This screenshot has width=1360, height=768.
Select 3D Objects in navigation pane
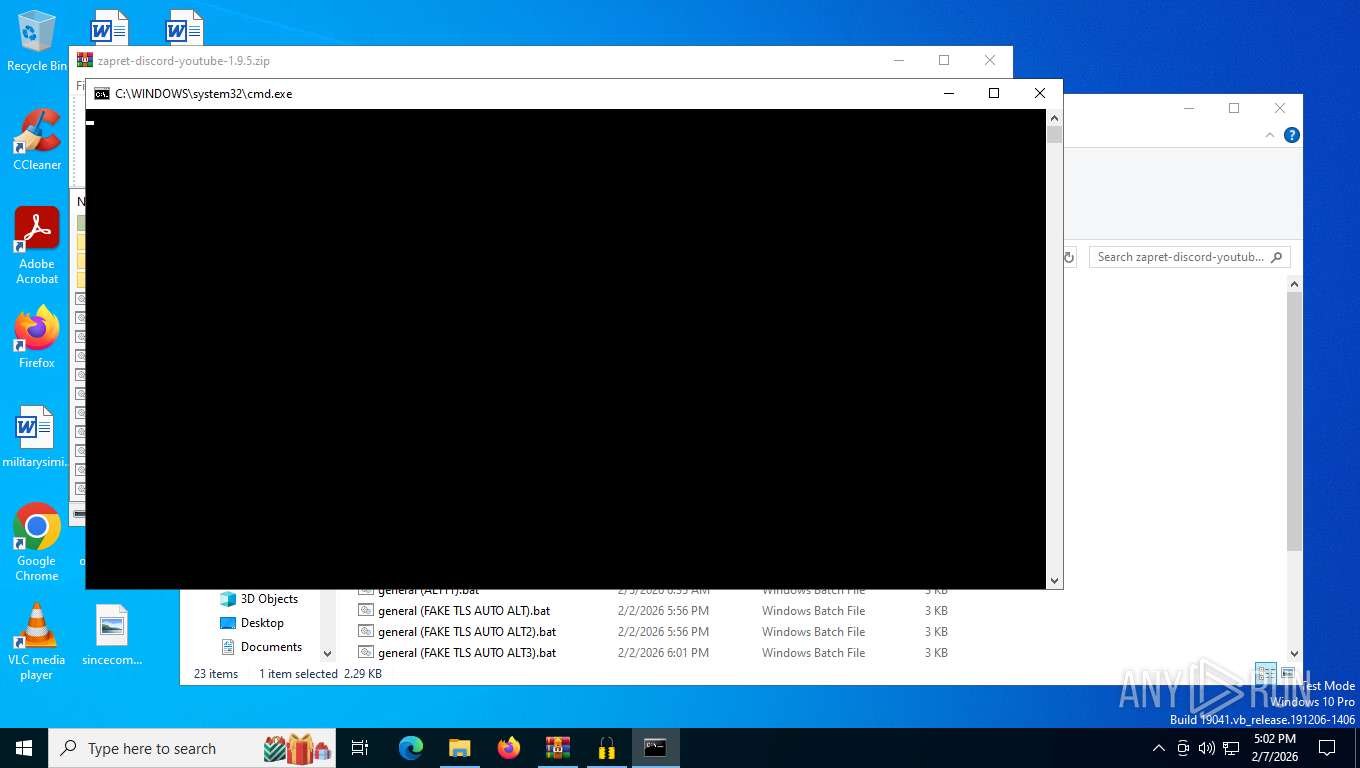pos(258,599)
